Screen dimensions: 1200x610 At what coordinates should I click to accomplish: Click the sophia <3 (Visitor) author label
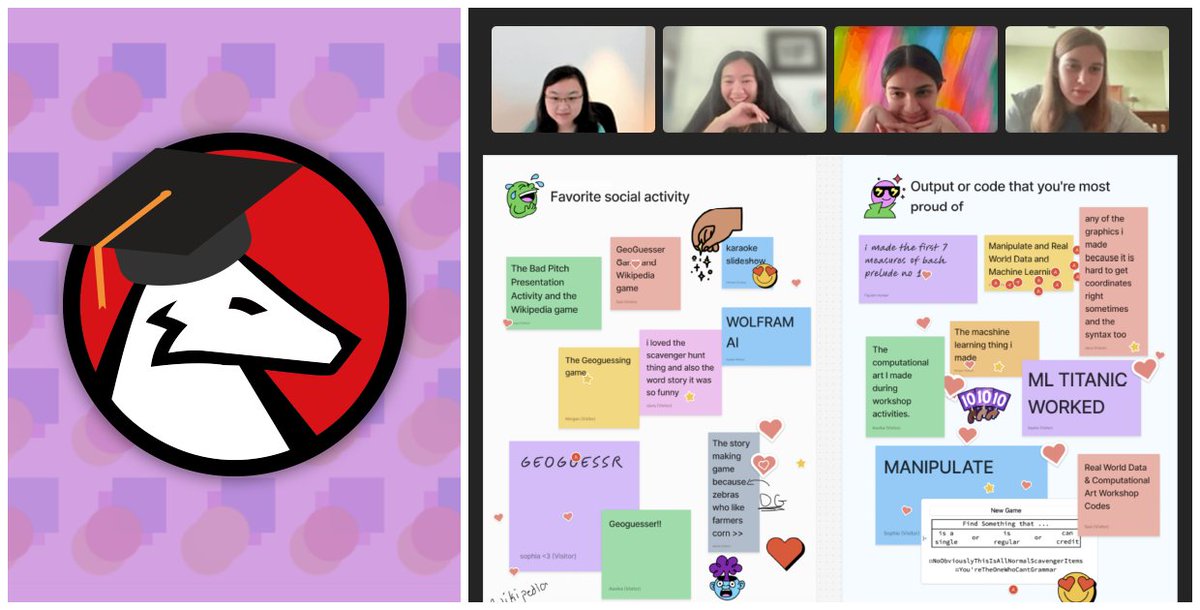tap(548, 556)
